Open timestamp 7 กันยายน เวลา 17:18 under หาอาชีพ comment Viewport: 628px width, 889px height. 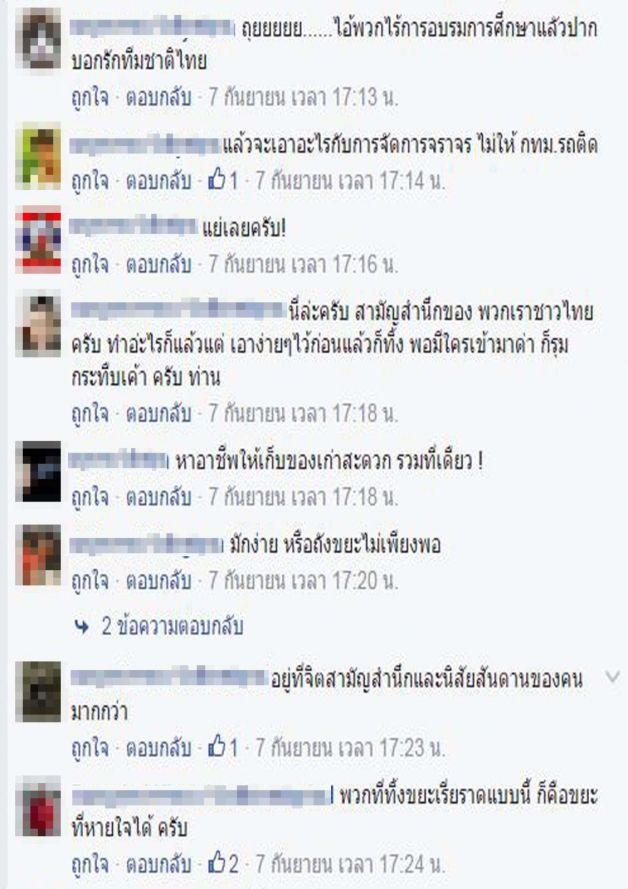coord(303,497)
